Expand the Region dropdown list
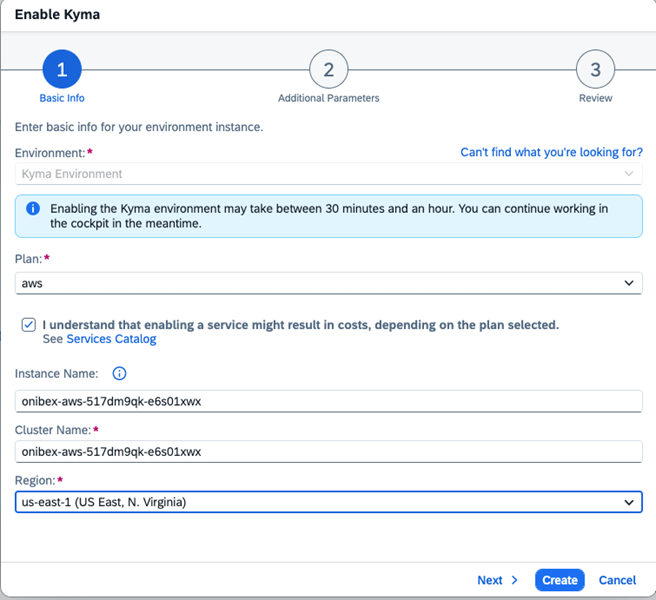 328,502
